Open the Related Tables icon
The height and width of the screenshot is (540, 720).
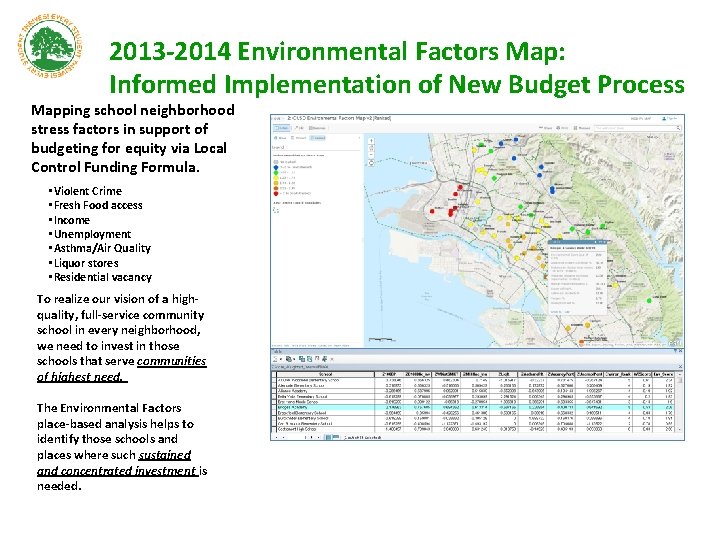(x=289, y=359)
